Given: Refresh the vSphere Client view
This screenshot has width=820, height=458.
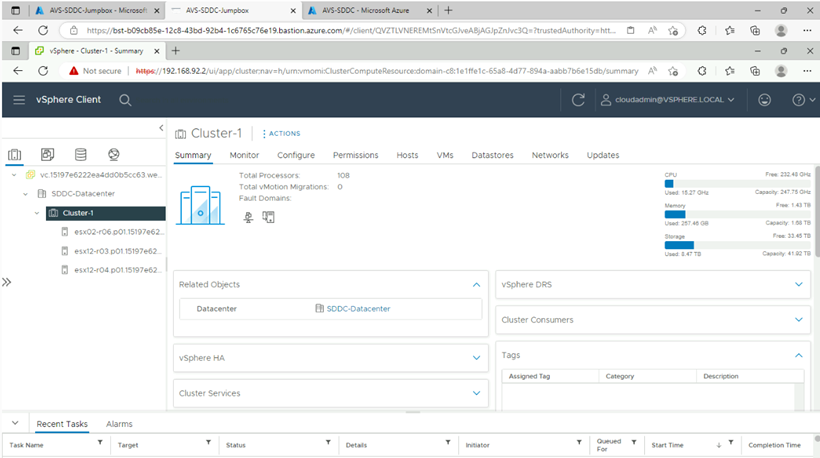Looking at the screenshot, I should 578,99.
